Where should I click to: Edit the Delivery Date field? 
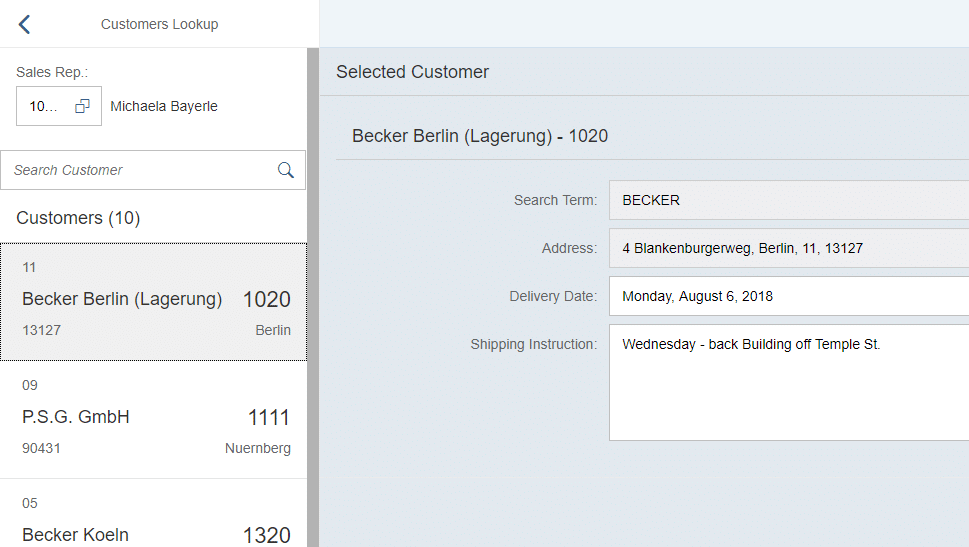click(789, 296)
